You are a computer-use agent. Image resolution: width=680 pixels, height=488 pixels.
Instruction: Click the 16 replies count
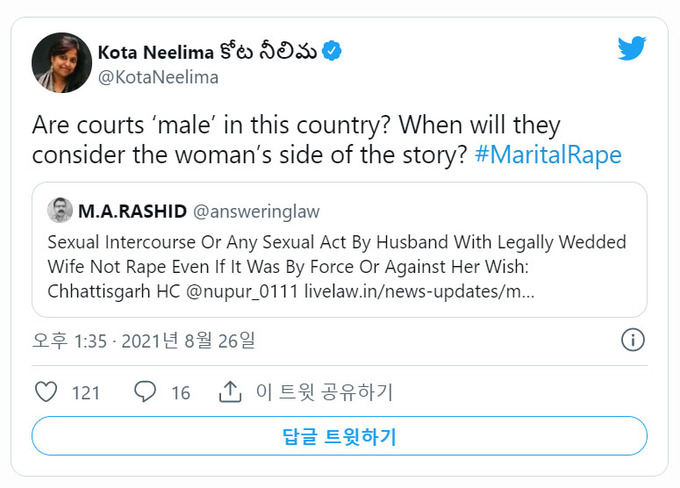click(x=180, y=393)
